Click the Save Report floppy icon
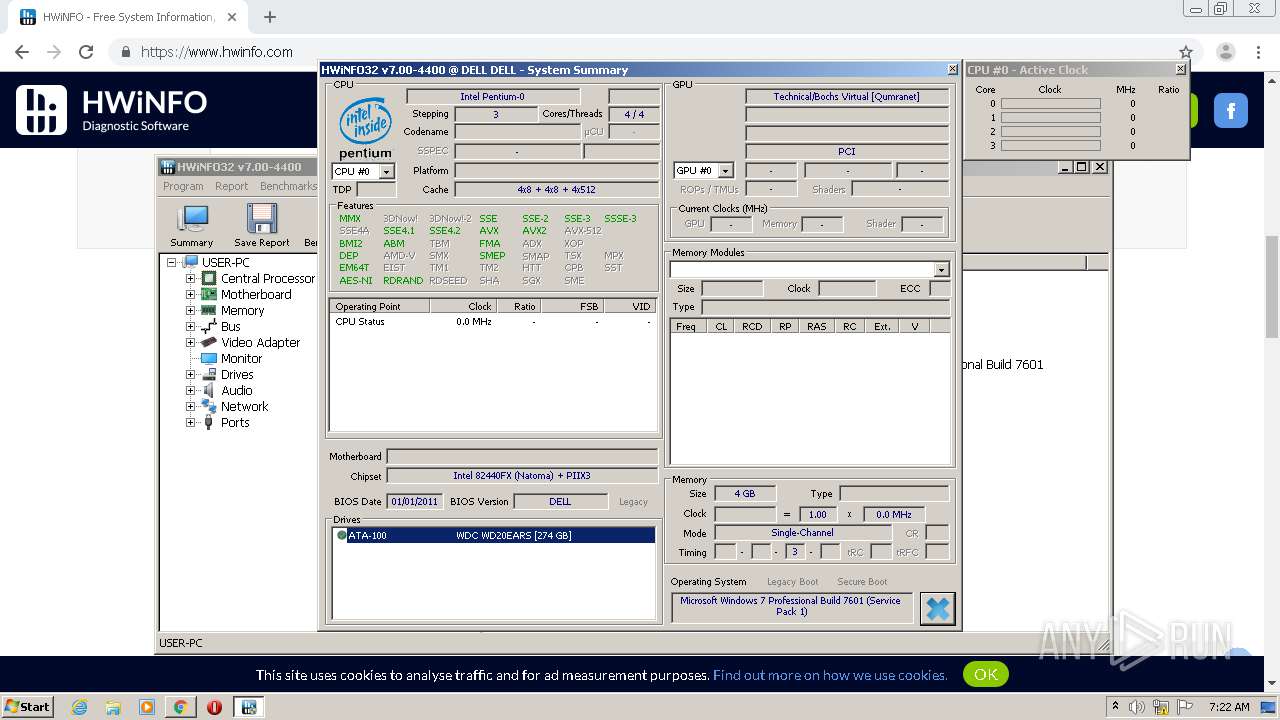The height and width of the screenshot is (720, 1280). pyautogui.click(x=261, y=225)
